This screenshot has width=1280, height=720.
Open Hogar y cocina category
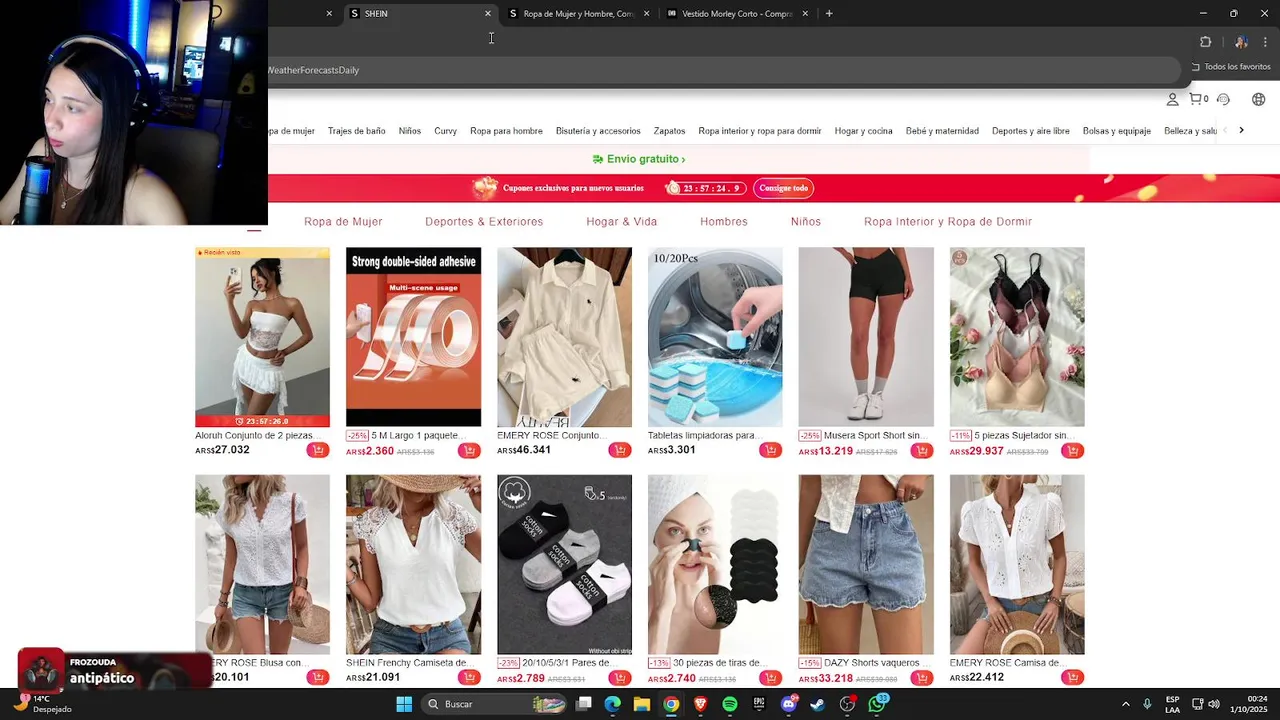(x=863, y=131)
